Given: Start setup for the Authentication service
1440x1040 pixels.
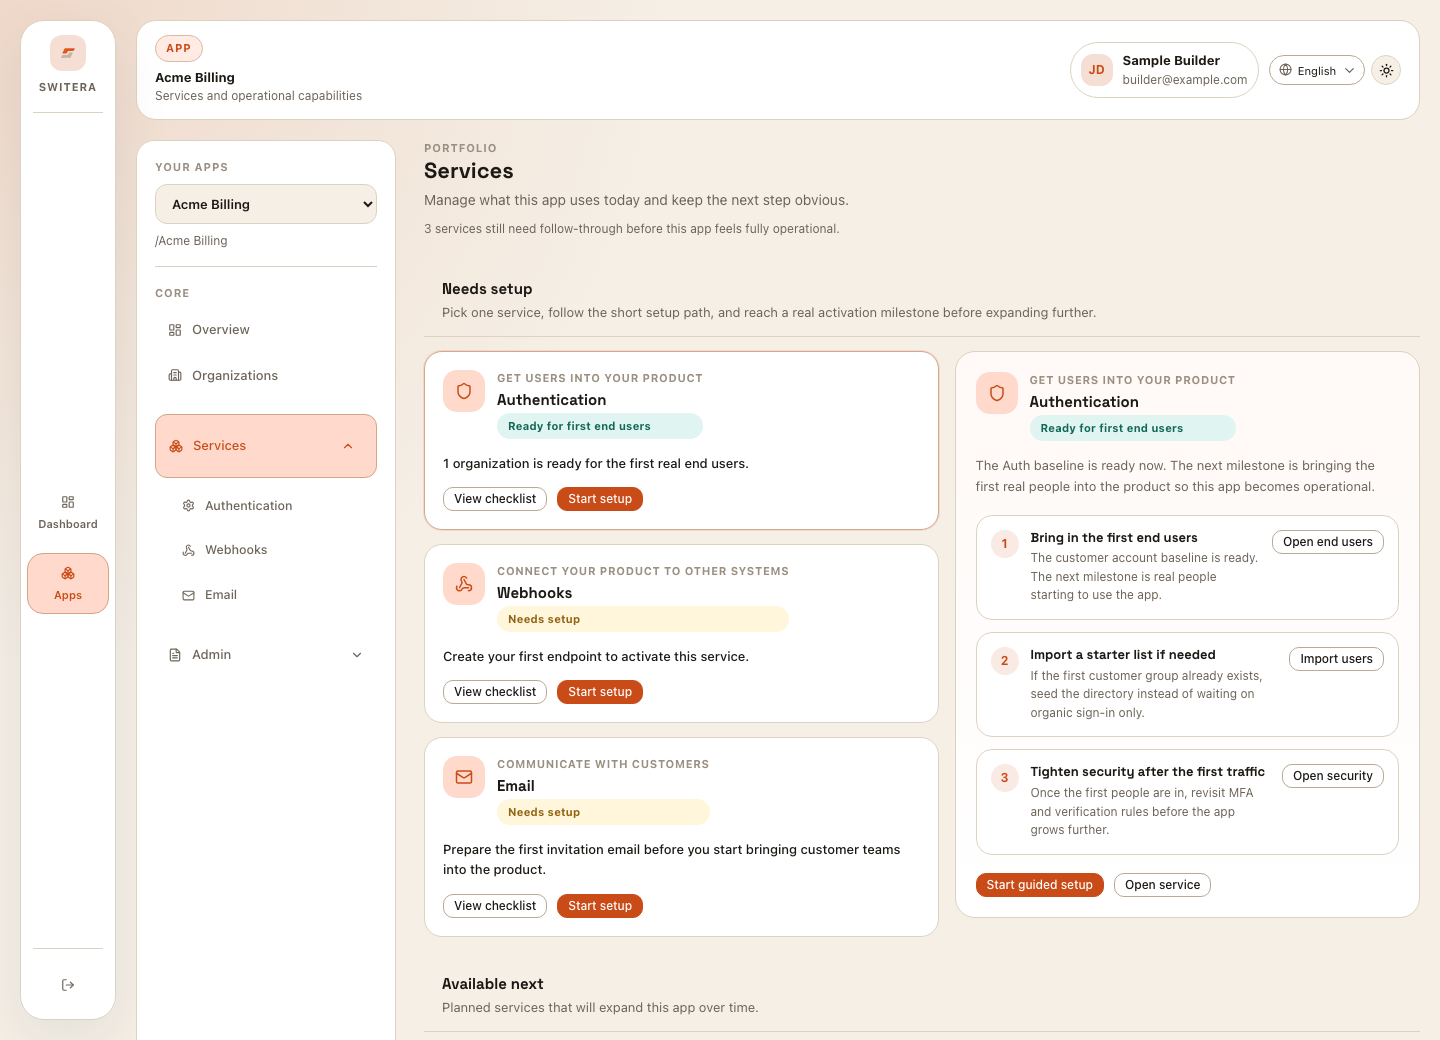Looking at the screenshot, I should pos(600,499).
